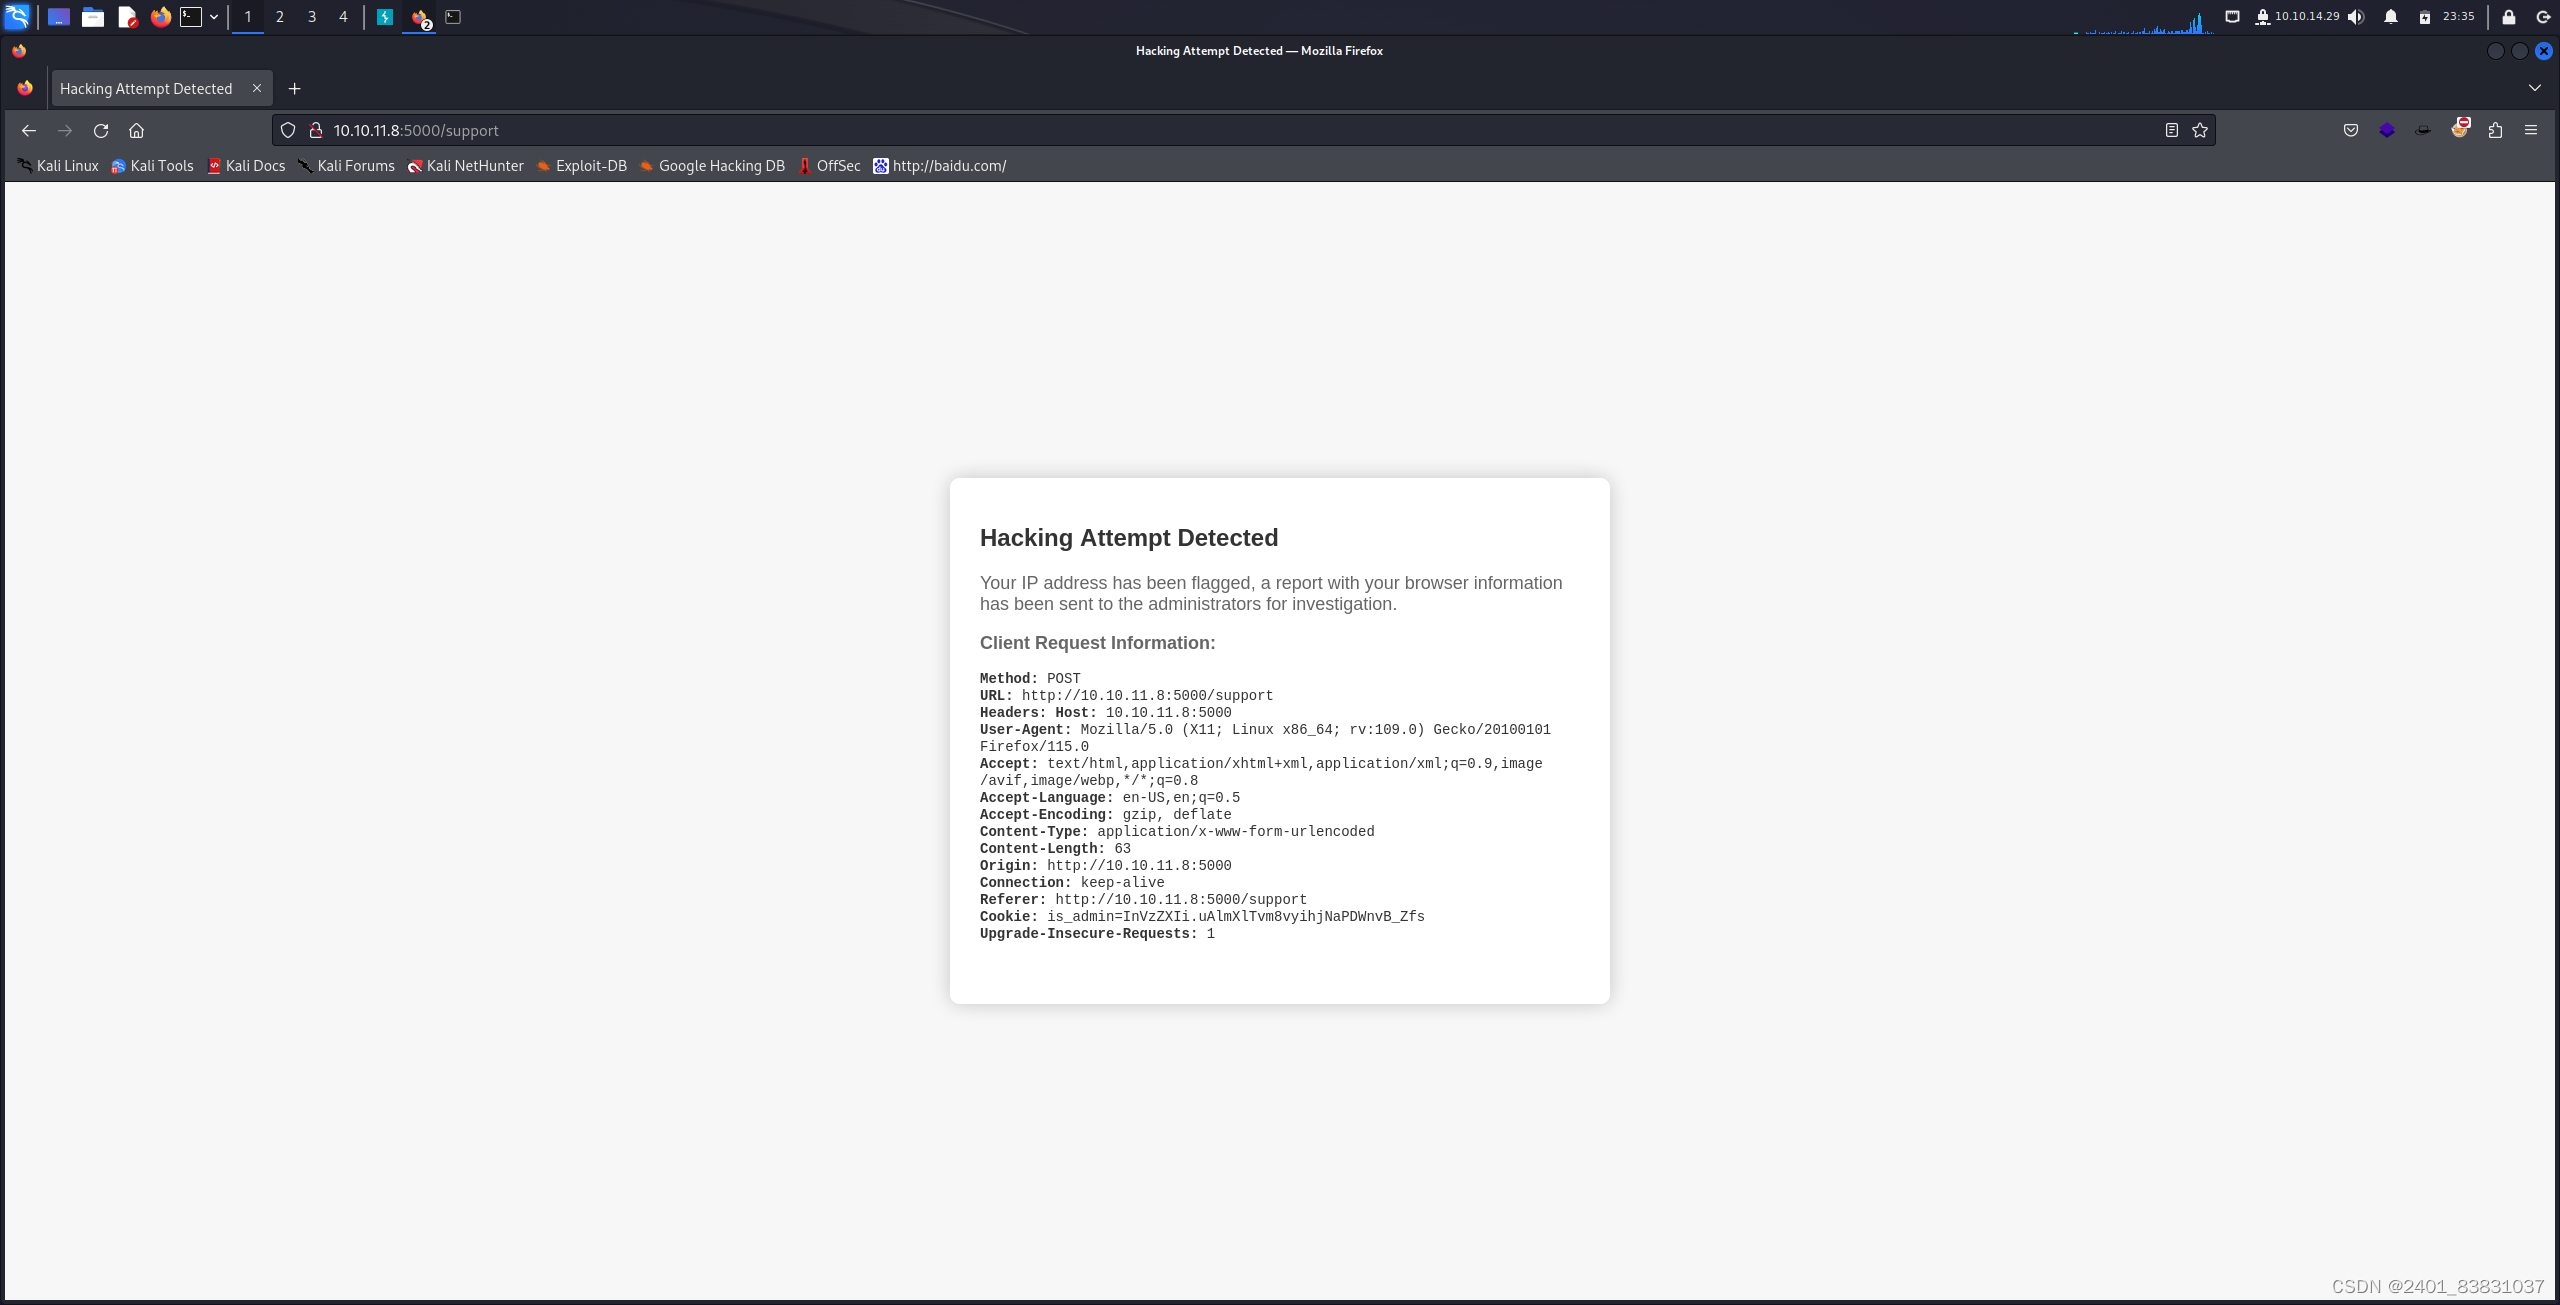Click the Firefox bookmark star icon
This screenshot has height=1305, width=2560.
tap(2200, 130)
